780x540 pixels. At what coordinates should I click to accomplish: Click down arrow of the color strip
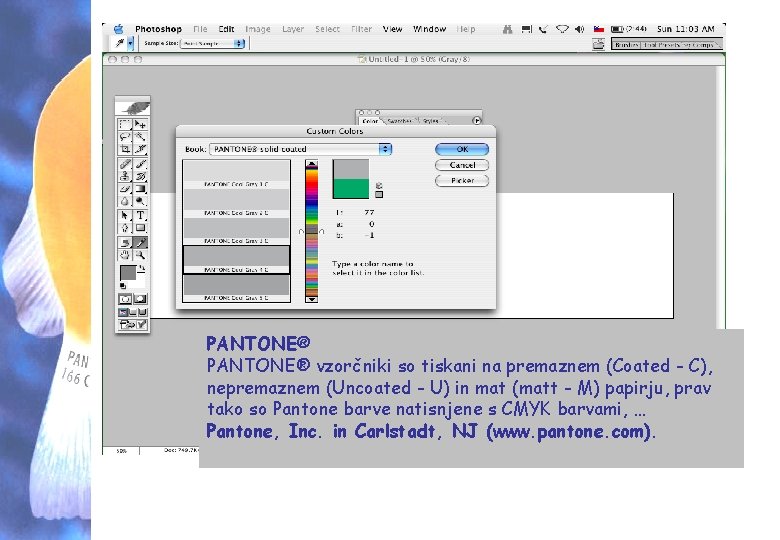(311, 299)
